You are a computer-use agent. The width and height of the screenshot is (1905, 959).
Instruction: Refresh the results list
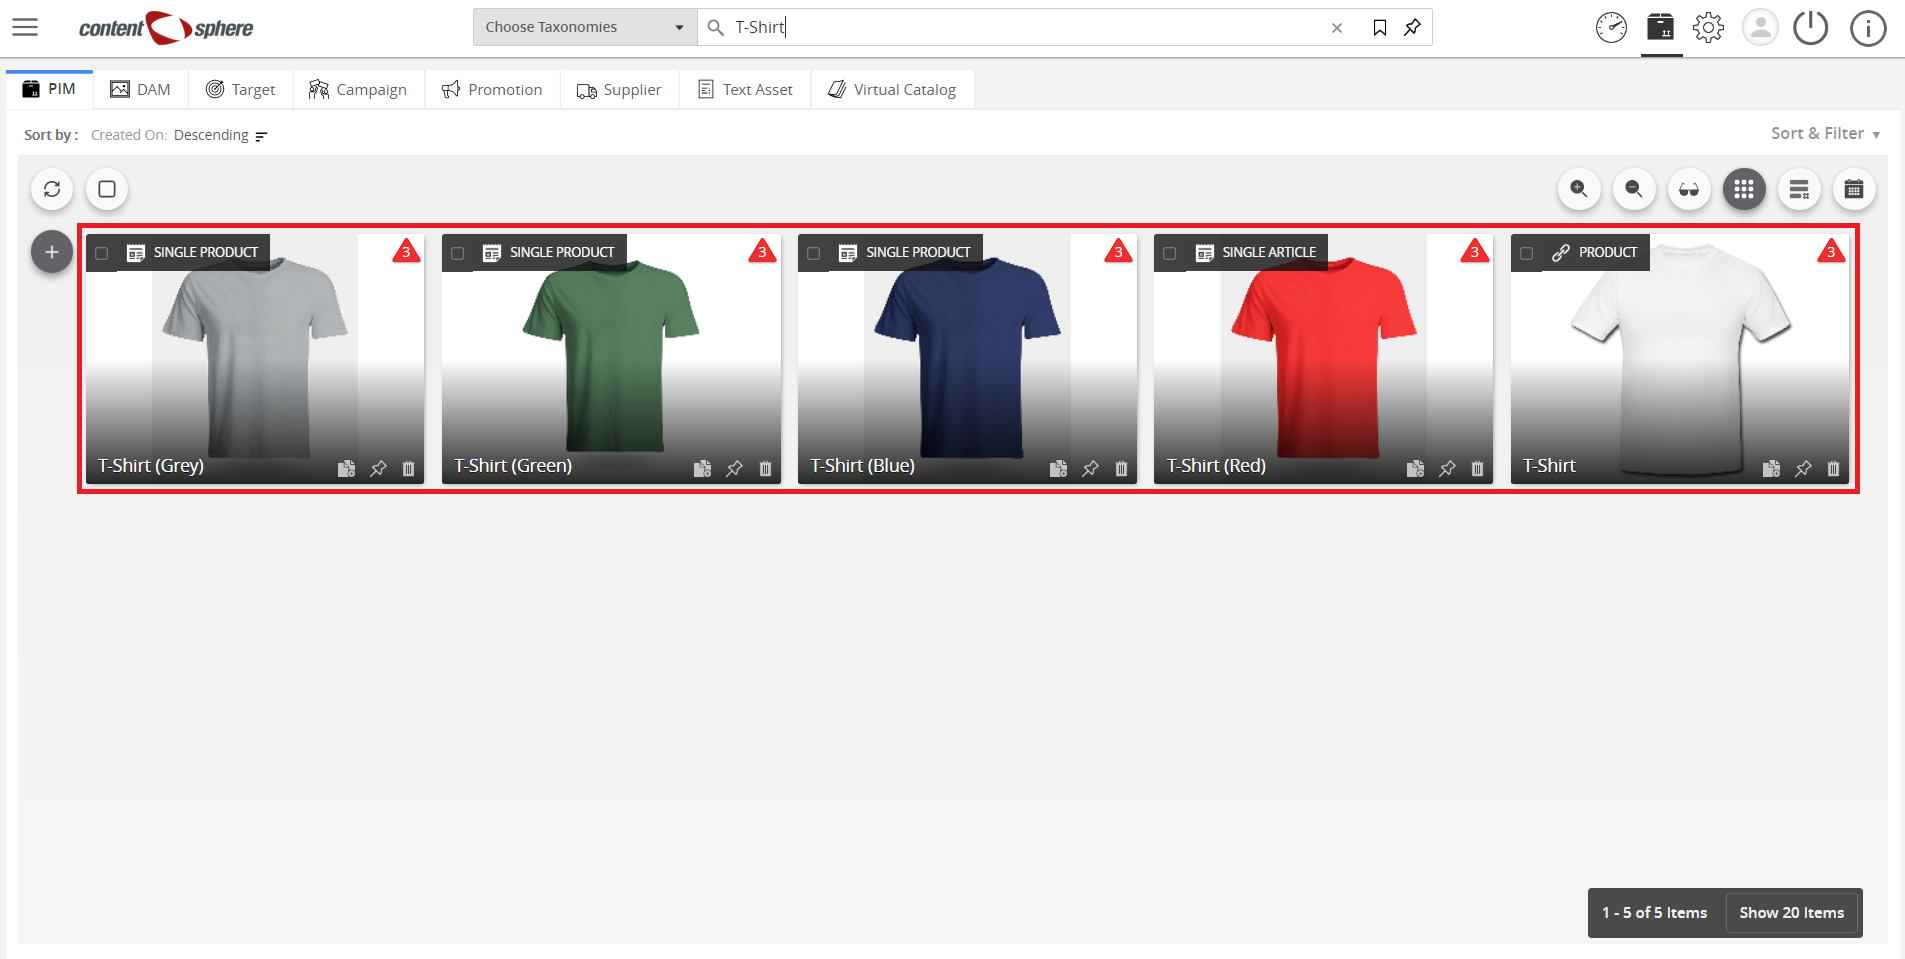(x=52, y=189)
